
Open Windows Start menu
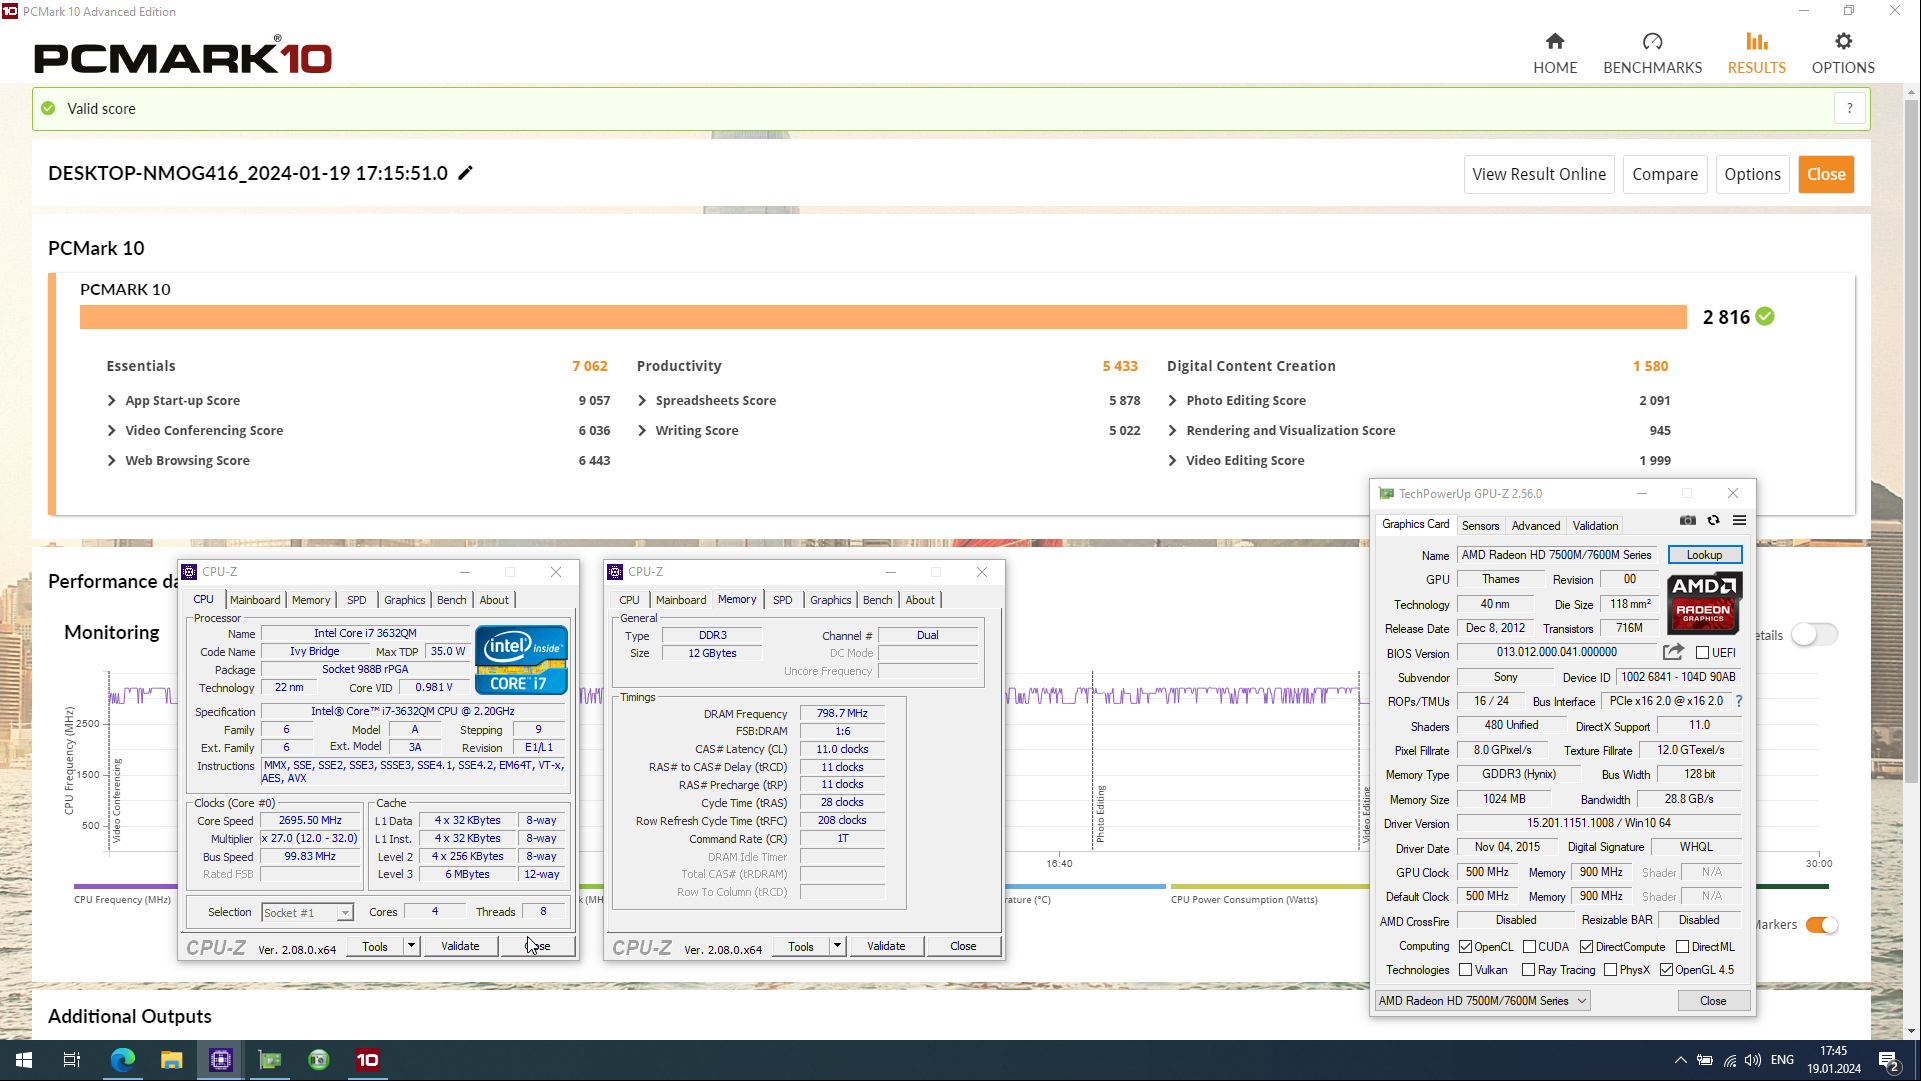(x=24, y=1060)
